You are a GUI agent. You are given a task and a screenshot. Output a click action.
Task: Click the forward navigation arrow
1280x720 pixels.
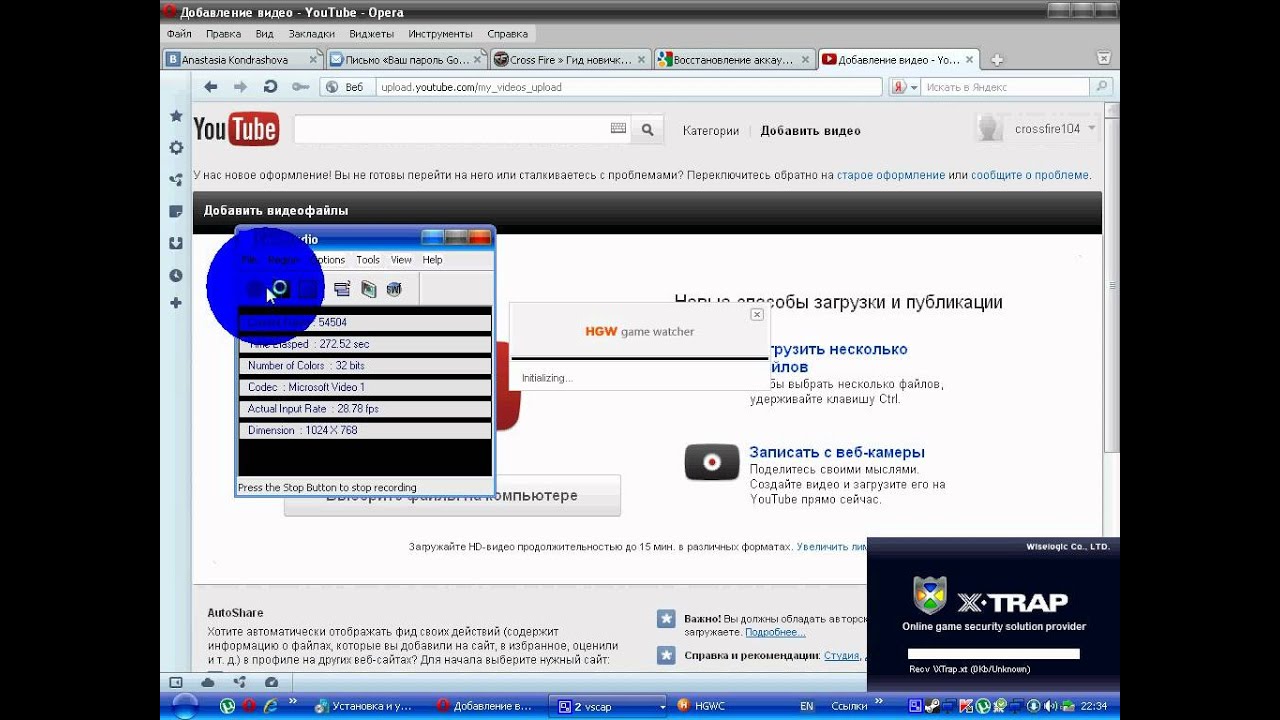(x=240, y=87)
